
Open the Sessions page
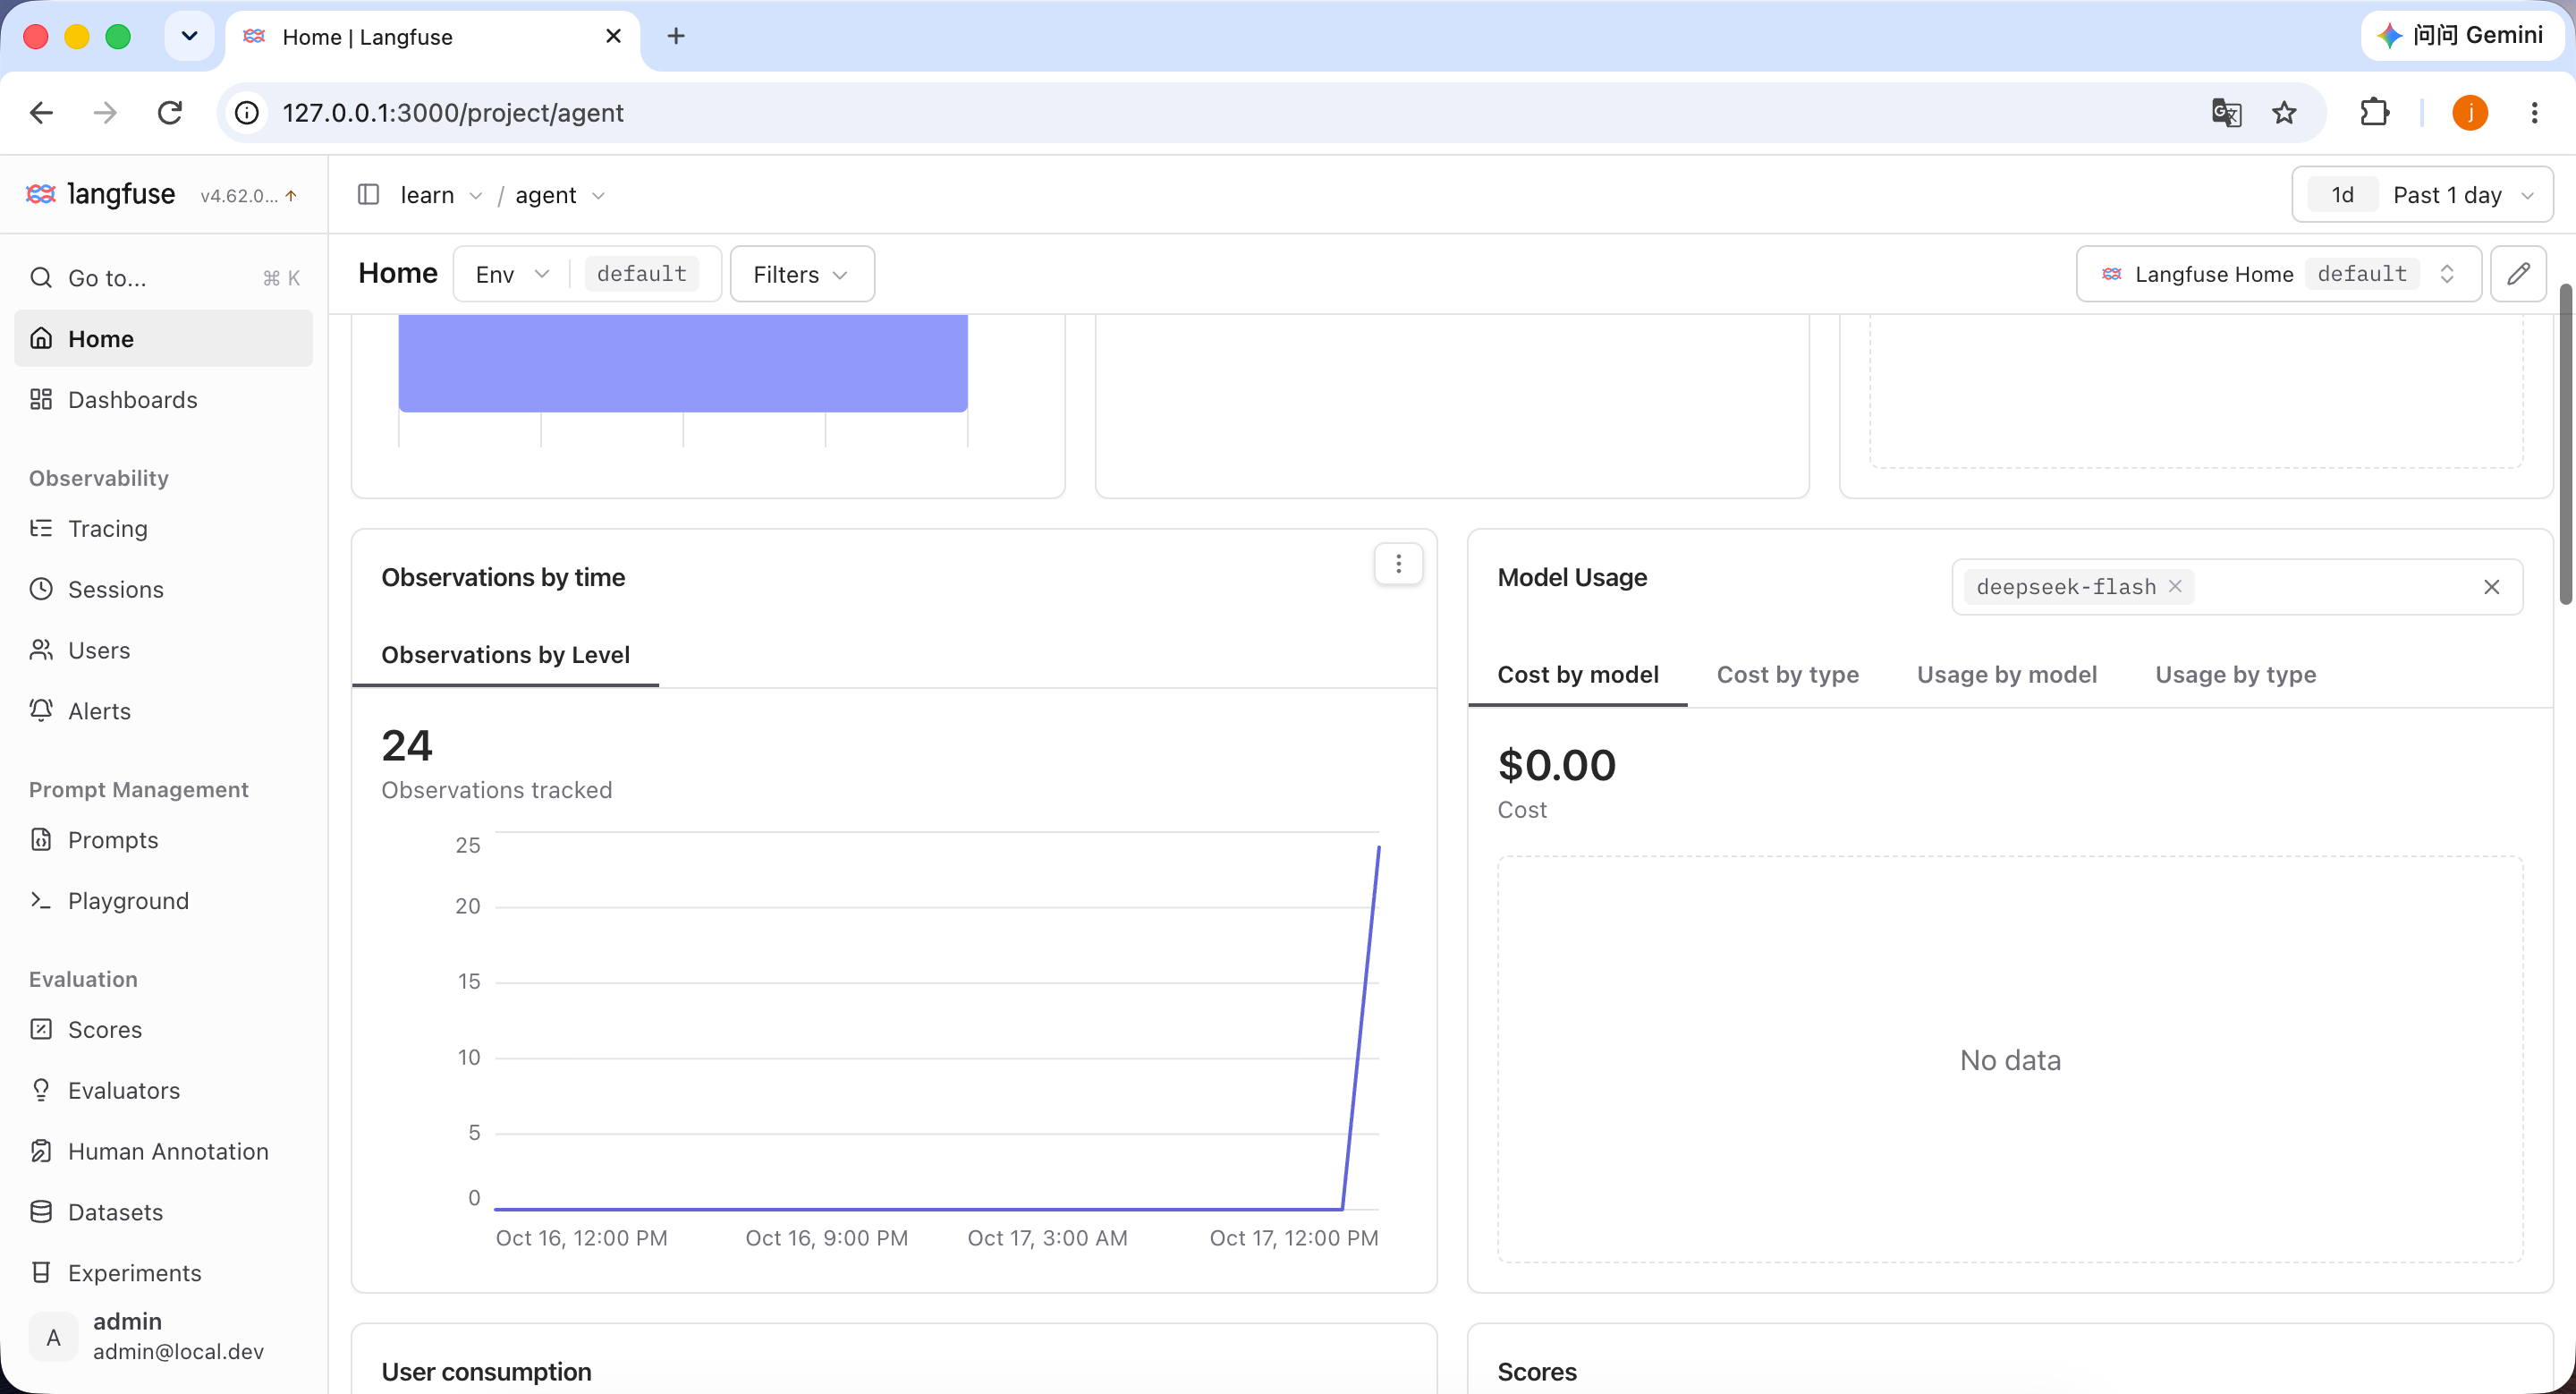(x=163, y=589)
